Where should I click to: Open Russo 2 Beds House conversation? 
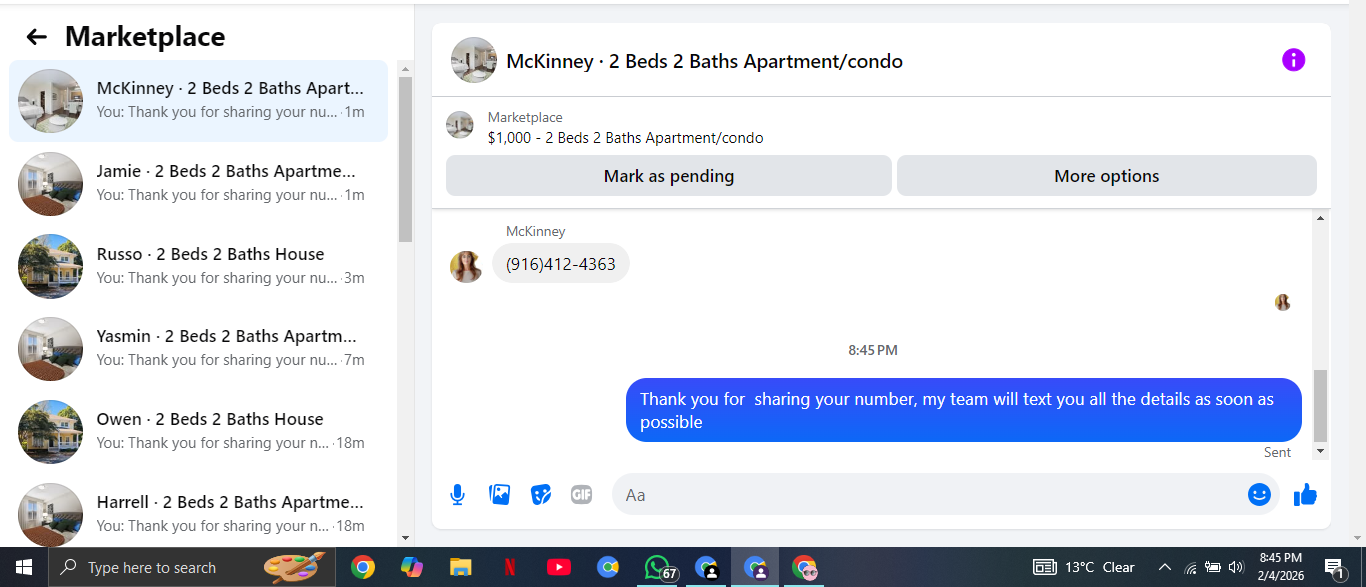pyautogui.click(x=199, y=266)
